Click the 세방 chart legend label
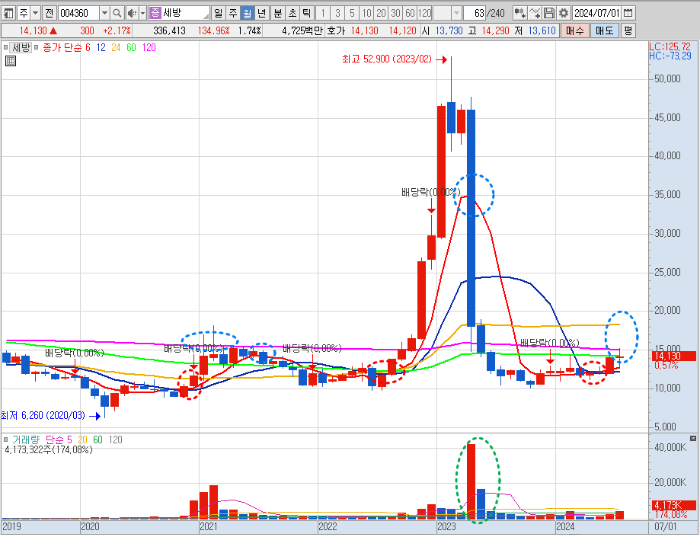 (21, 47)
